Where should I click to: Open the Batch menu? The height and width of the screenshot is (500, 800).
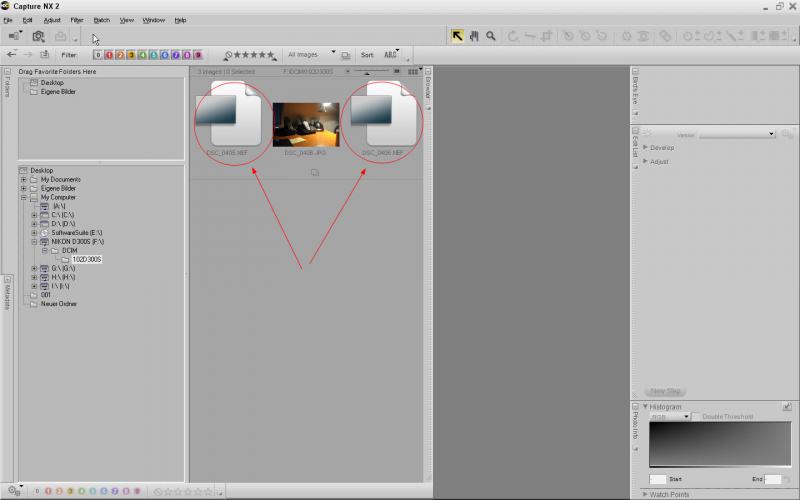pyautogui.click(x=102, y=20)
